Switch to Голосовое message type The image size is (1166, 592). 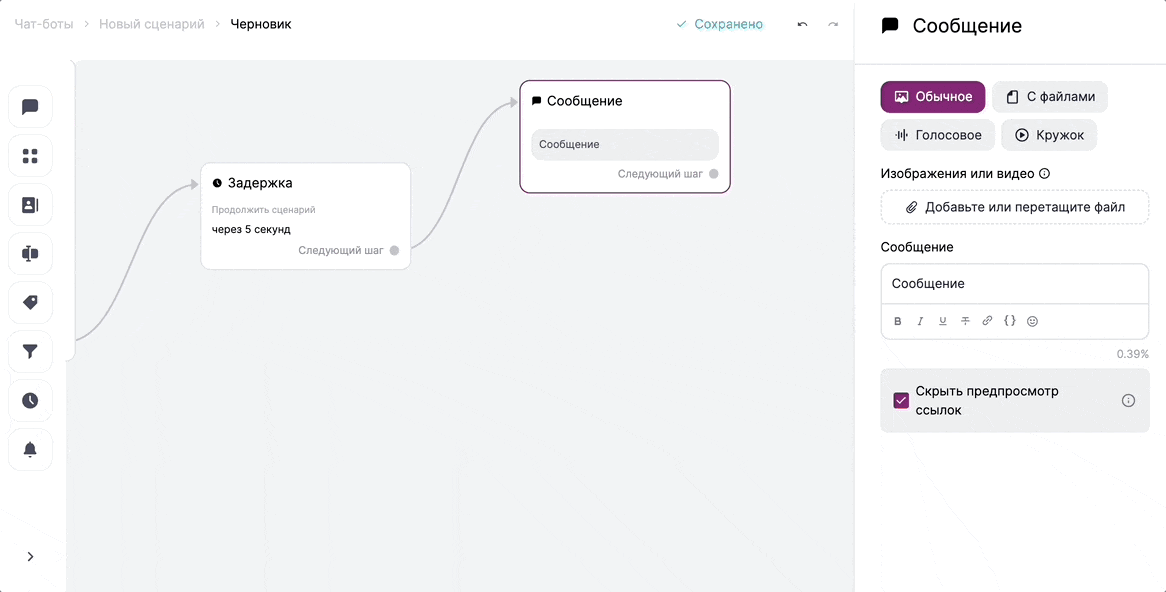point(938,135)
